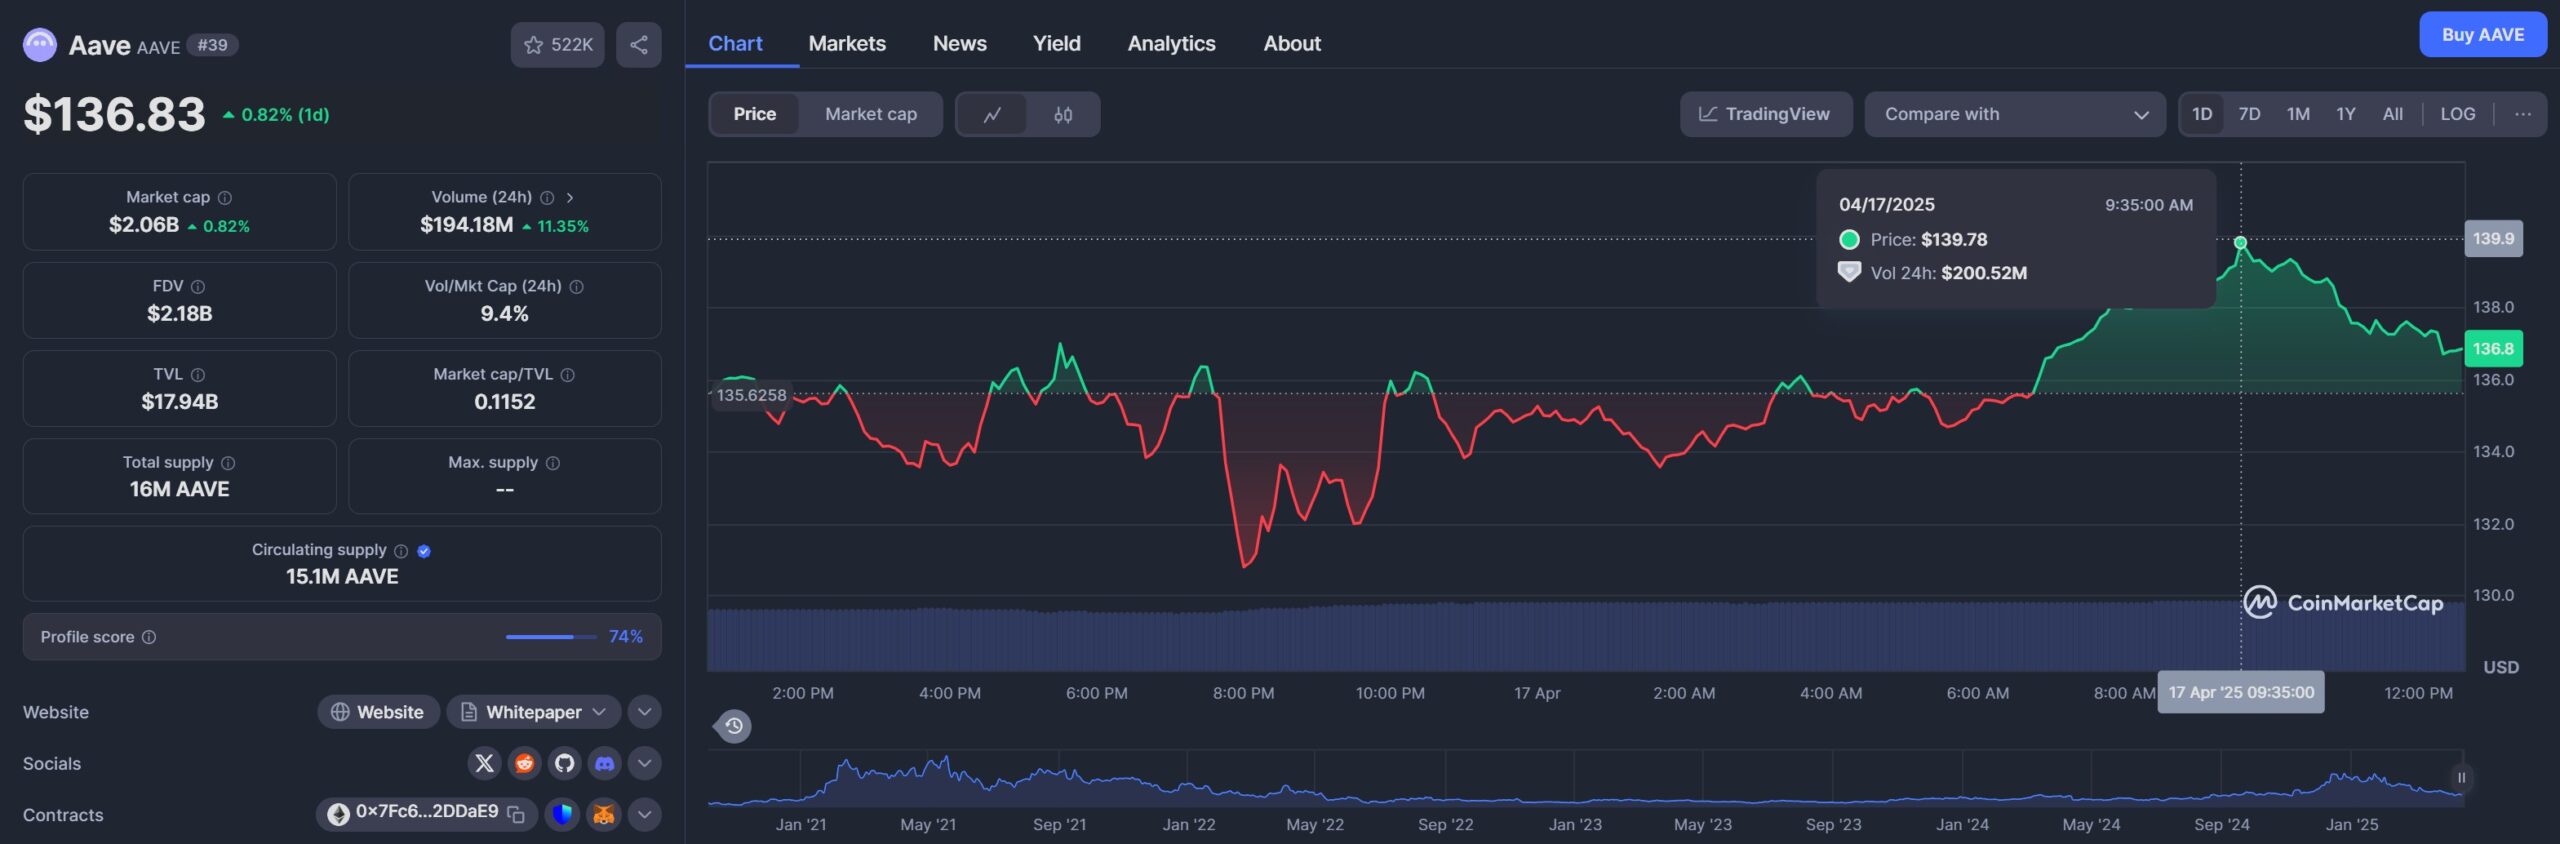Expand more website links chevron

(645, 712)
